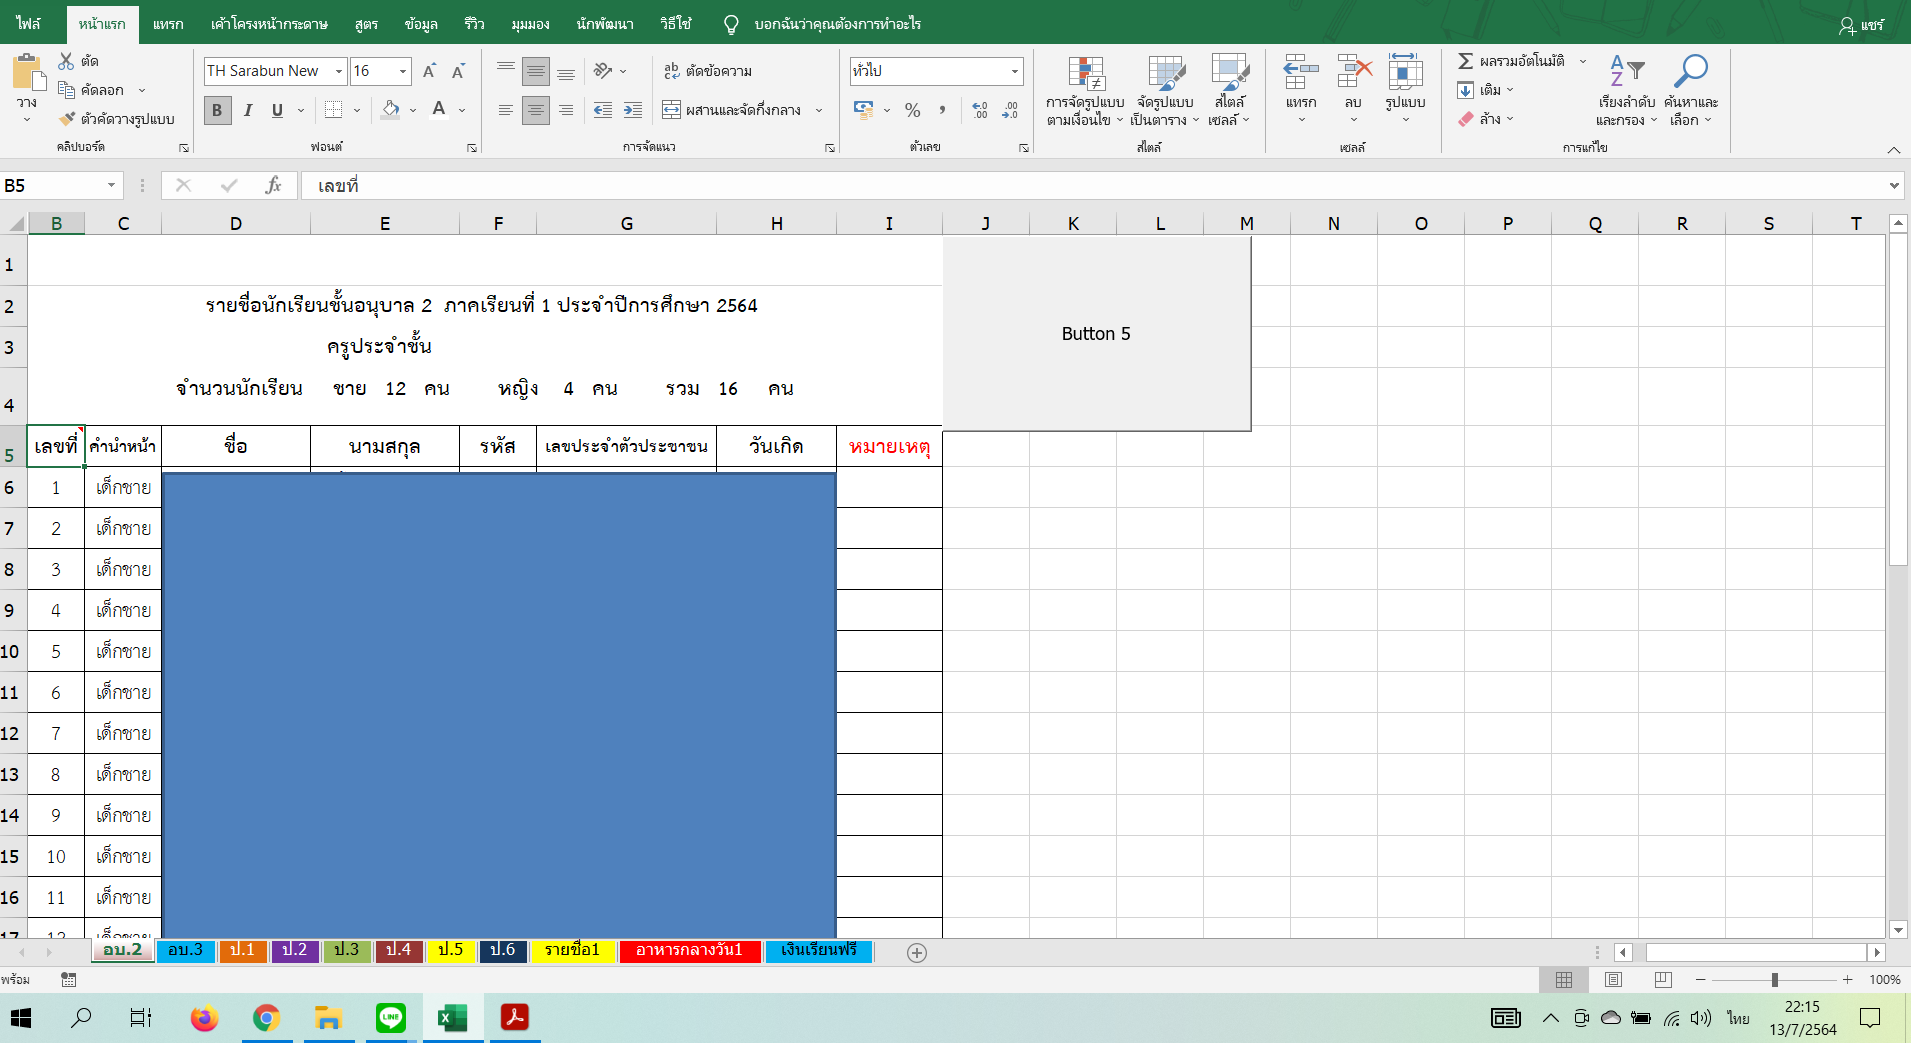Open Conditional Formatting icon

1086,73
